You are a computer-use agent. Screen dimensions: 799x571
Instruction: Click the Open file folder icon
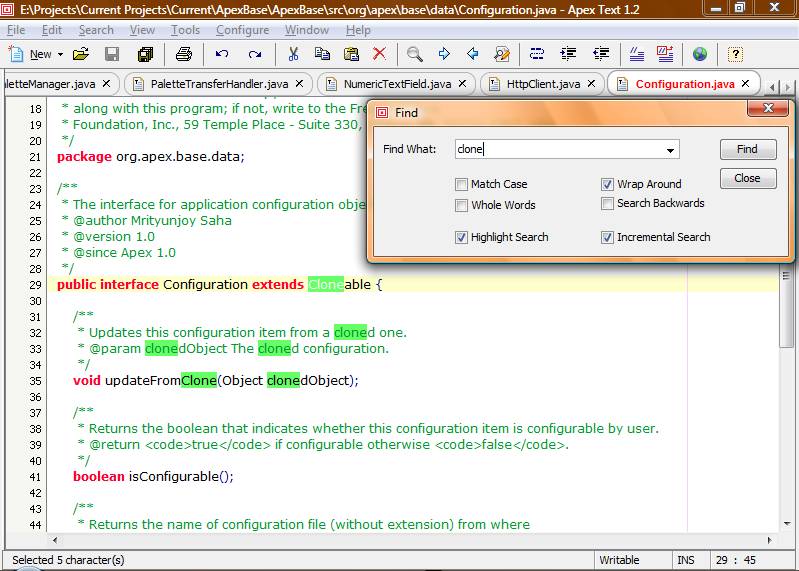(81, 54)
